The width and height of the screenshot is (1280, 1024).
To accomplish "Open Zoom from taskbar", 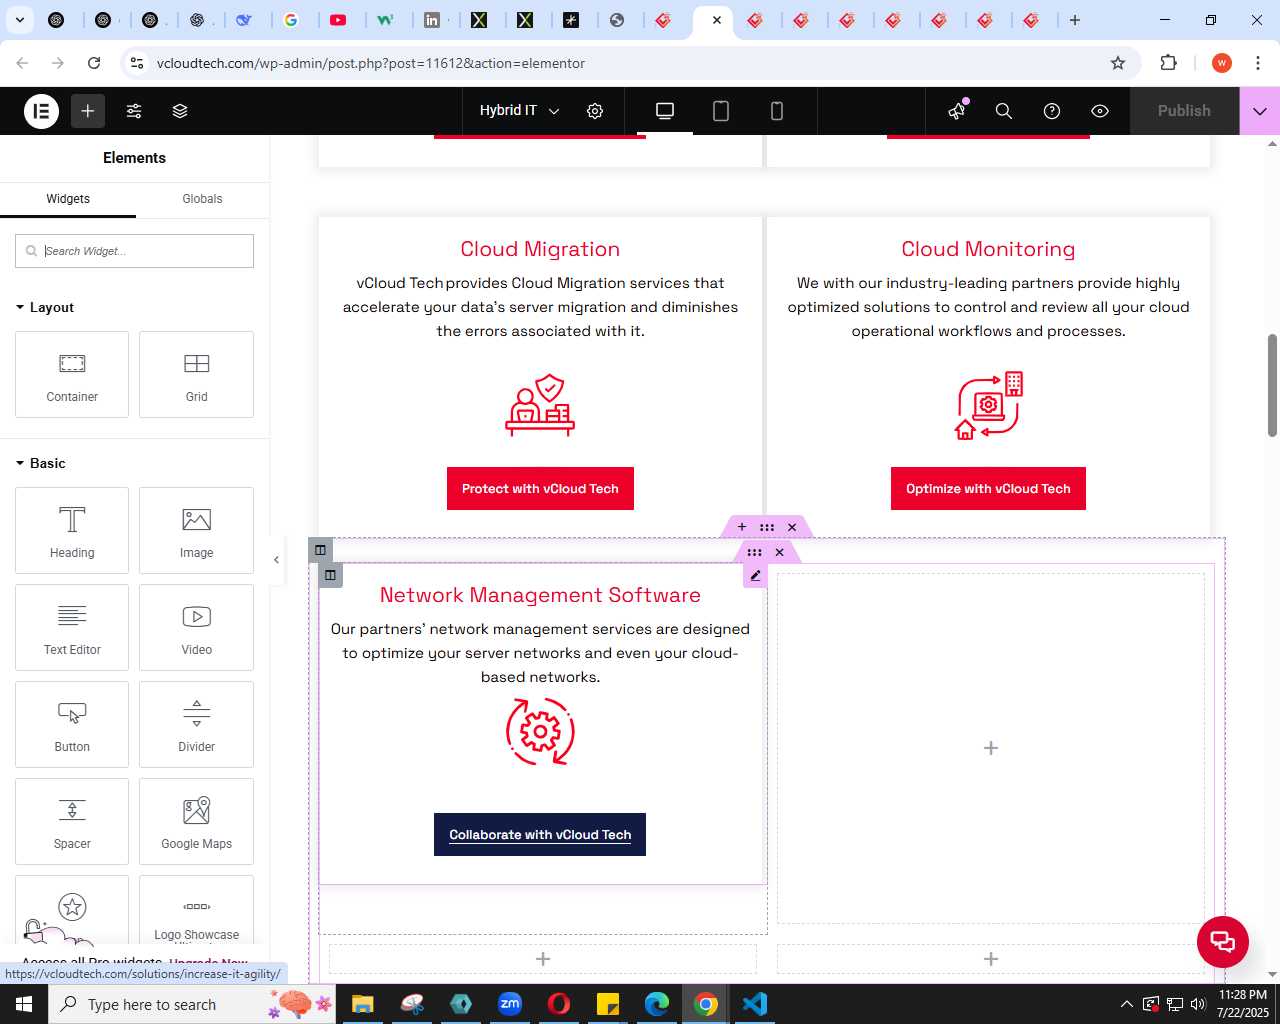I will [510, 1004].
